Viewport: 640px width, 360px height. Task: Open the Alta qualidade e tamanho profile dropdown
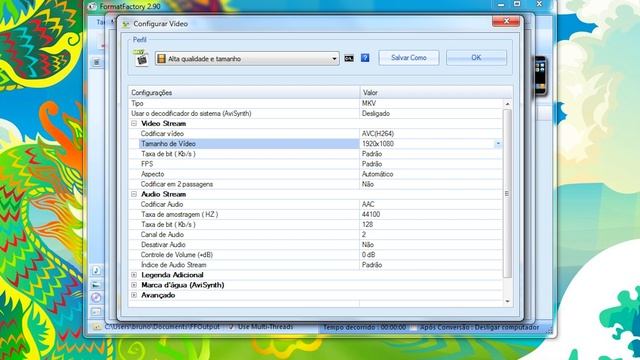click(x=247, y=59)
